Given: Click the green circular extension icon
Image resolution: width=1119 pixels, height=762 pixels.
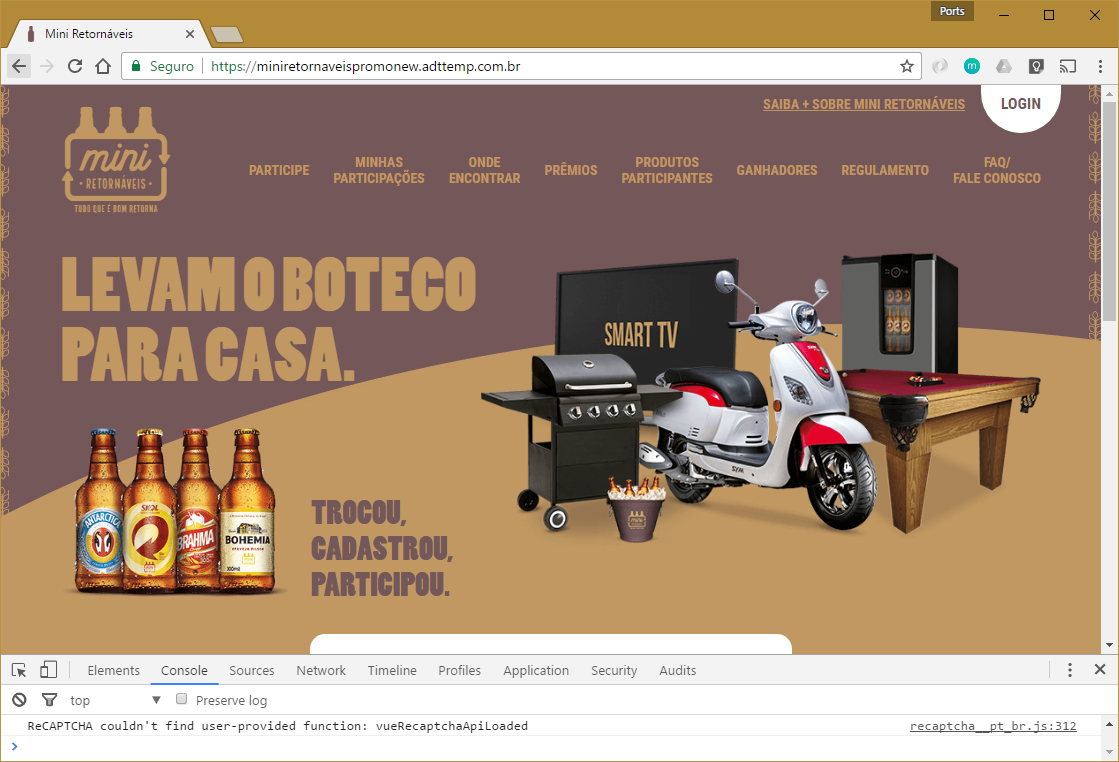Looking at the screenshot, I should [x=971, y=65].
